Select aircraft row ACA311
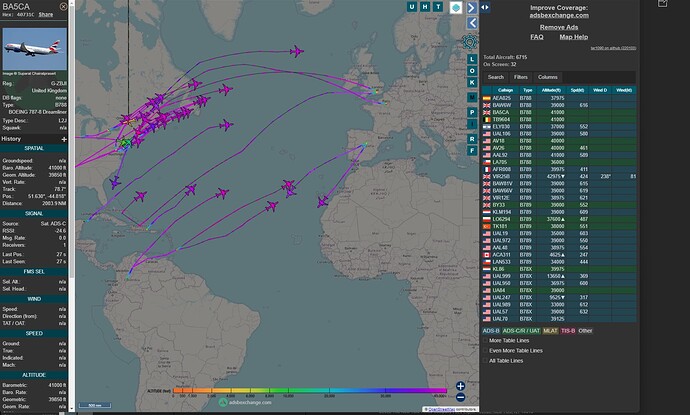690x415 pixels. [559, 255]
